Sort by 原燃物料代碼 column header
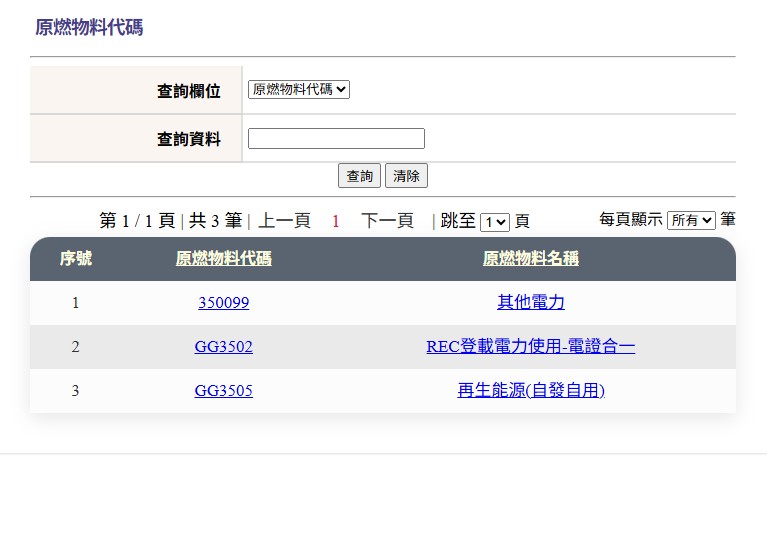Screen dimensions: 767x537 [x=223, y=259]
